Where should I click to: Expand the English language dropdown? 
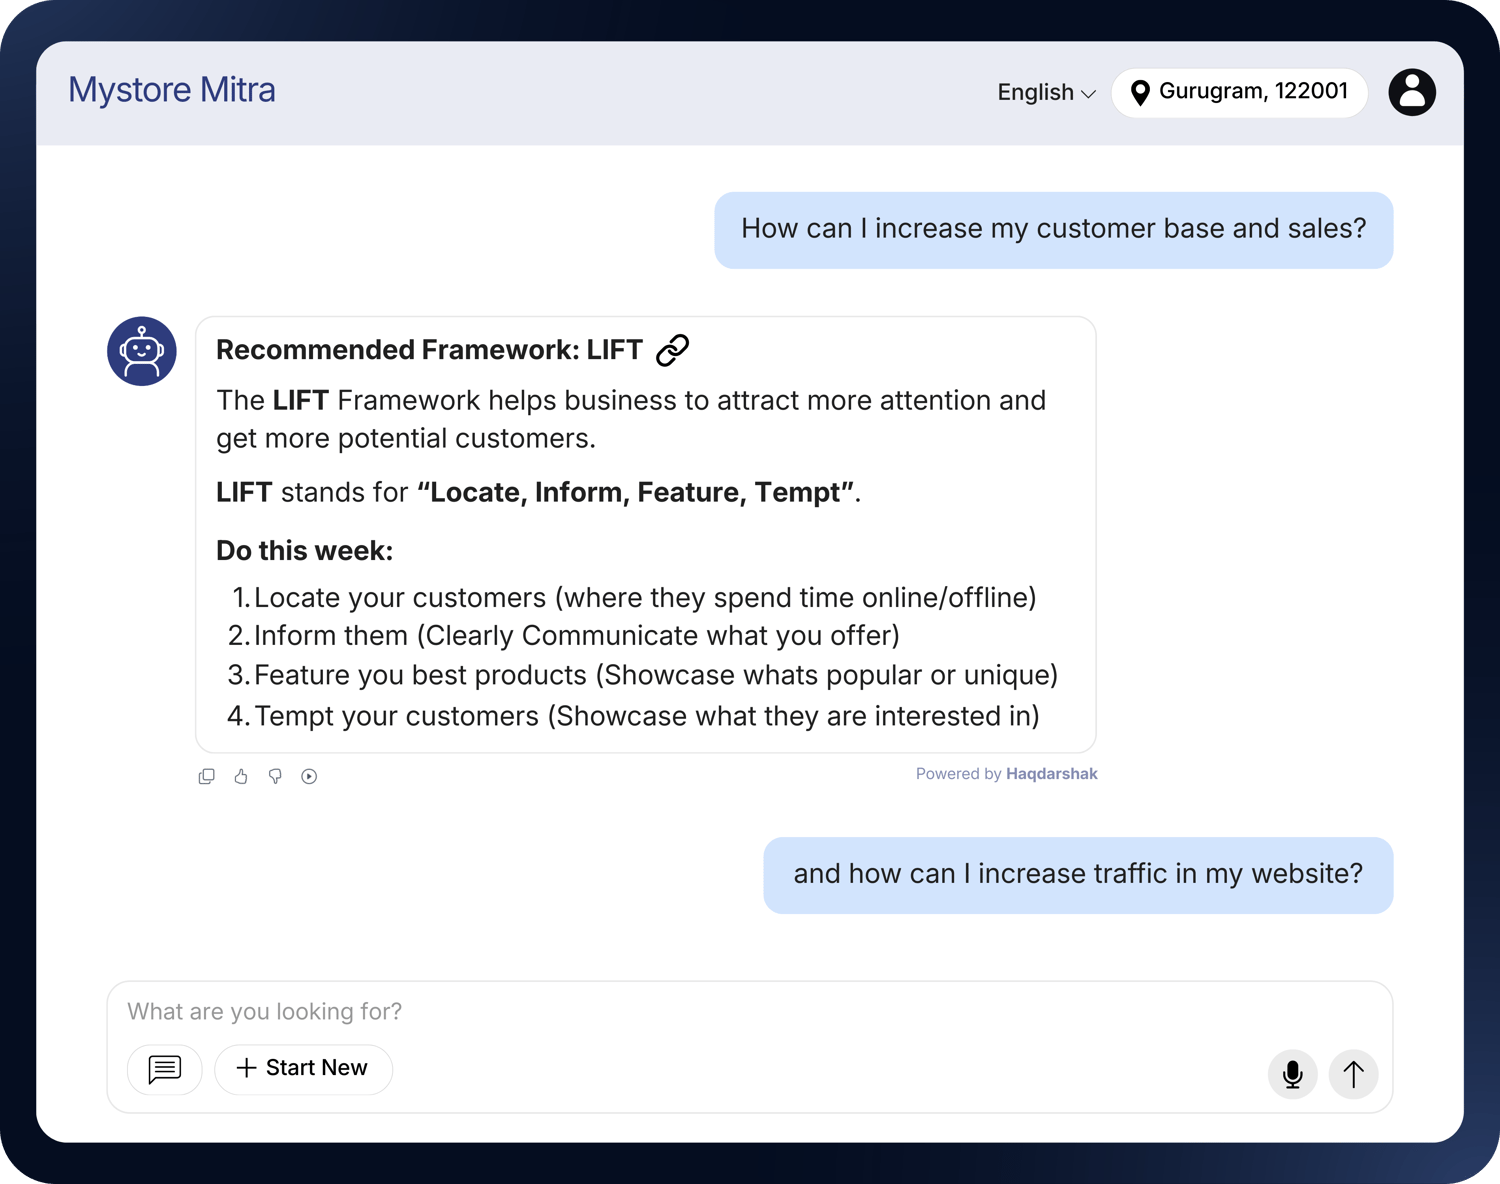(x=1046, y=92)
